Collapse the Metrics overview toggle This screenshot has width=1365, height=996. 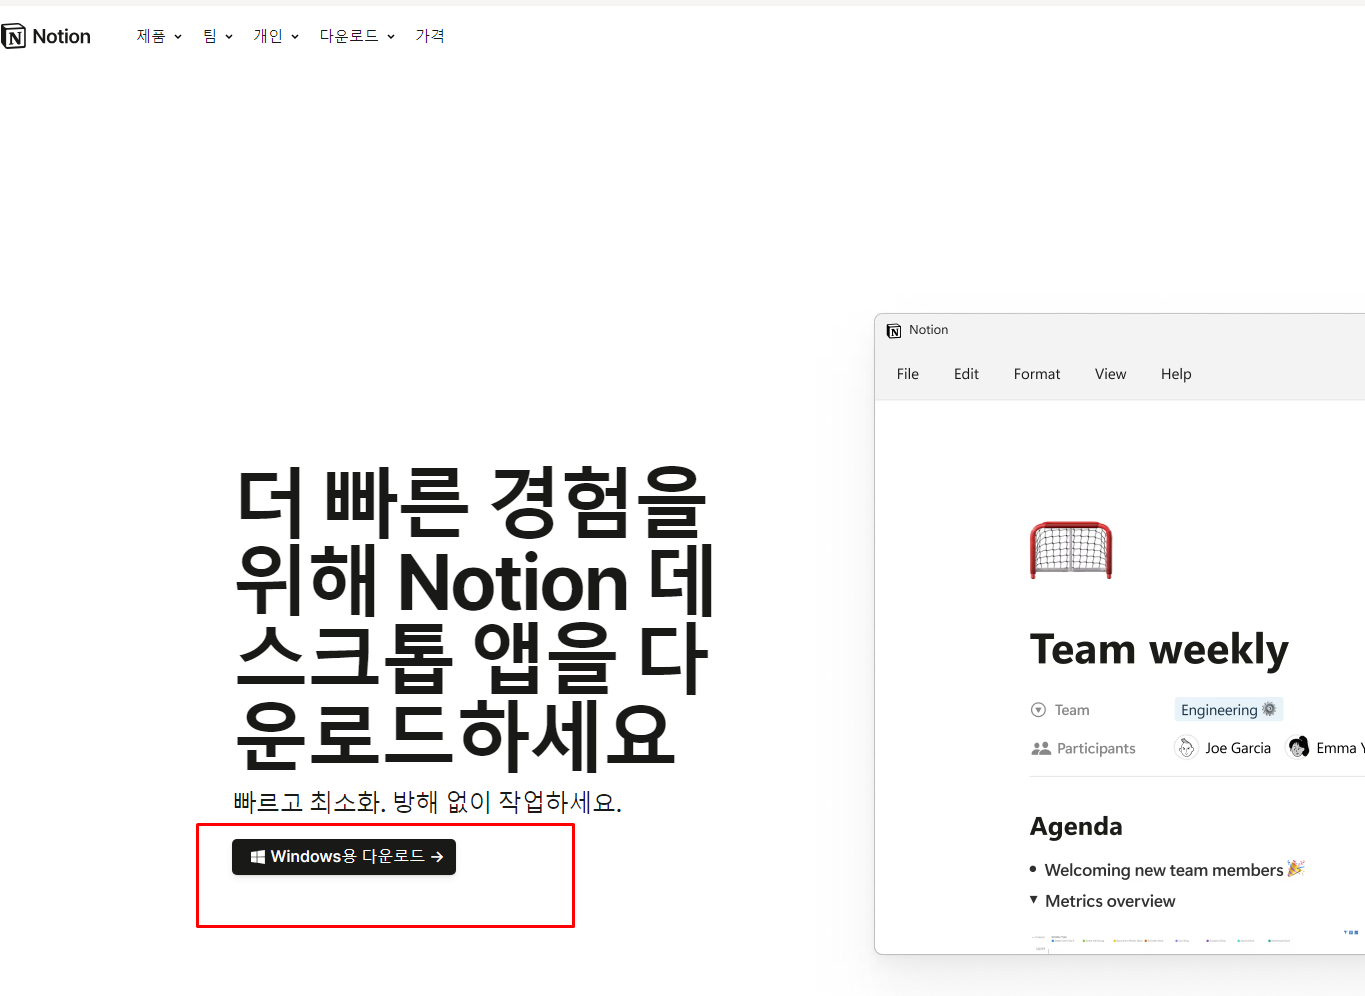(1034, 900)
